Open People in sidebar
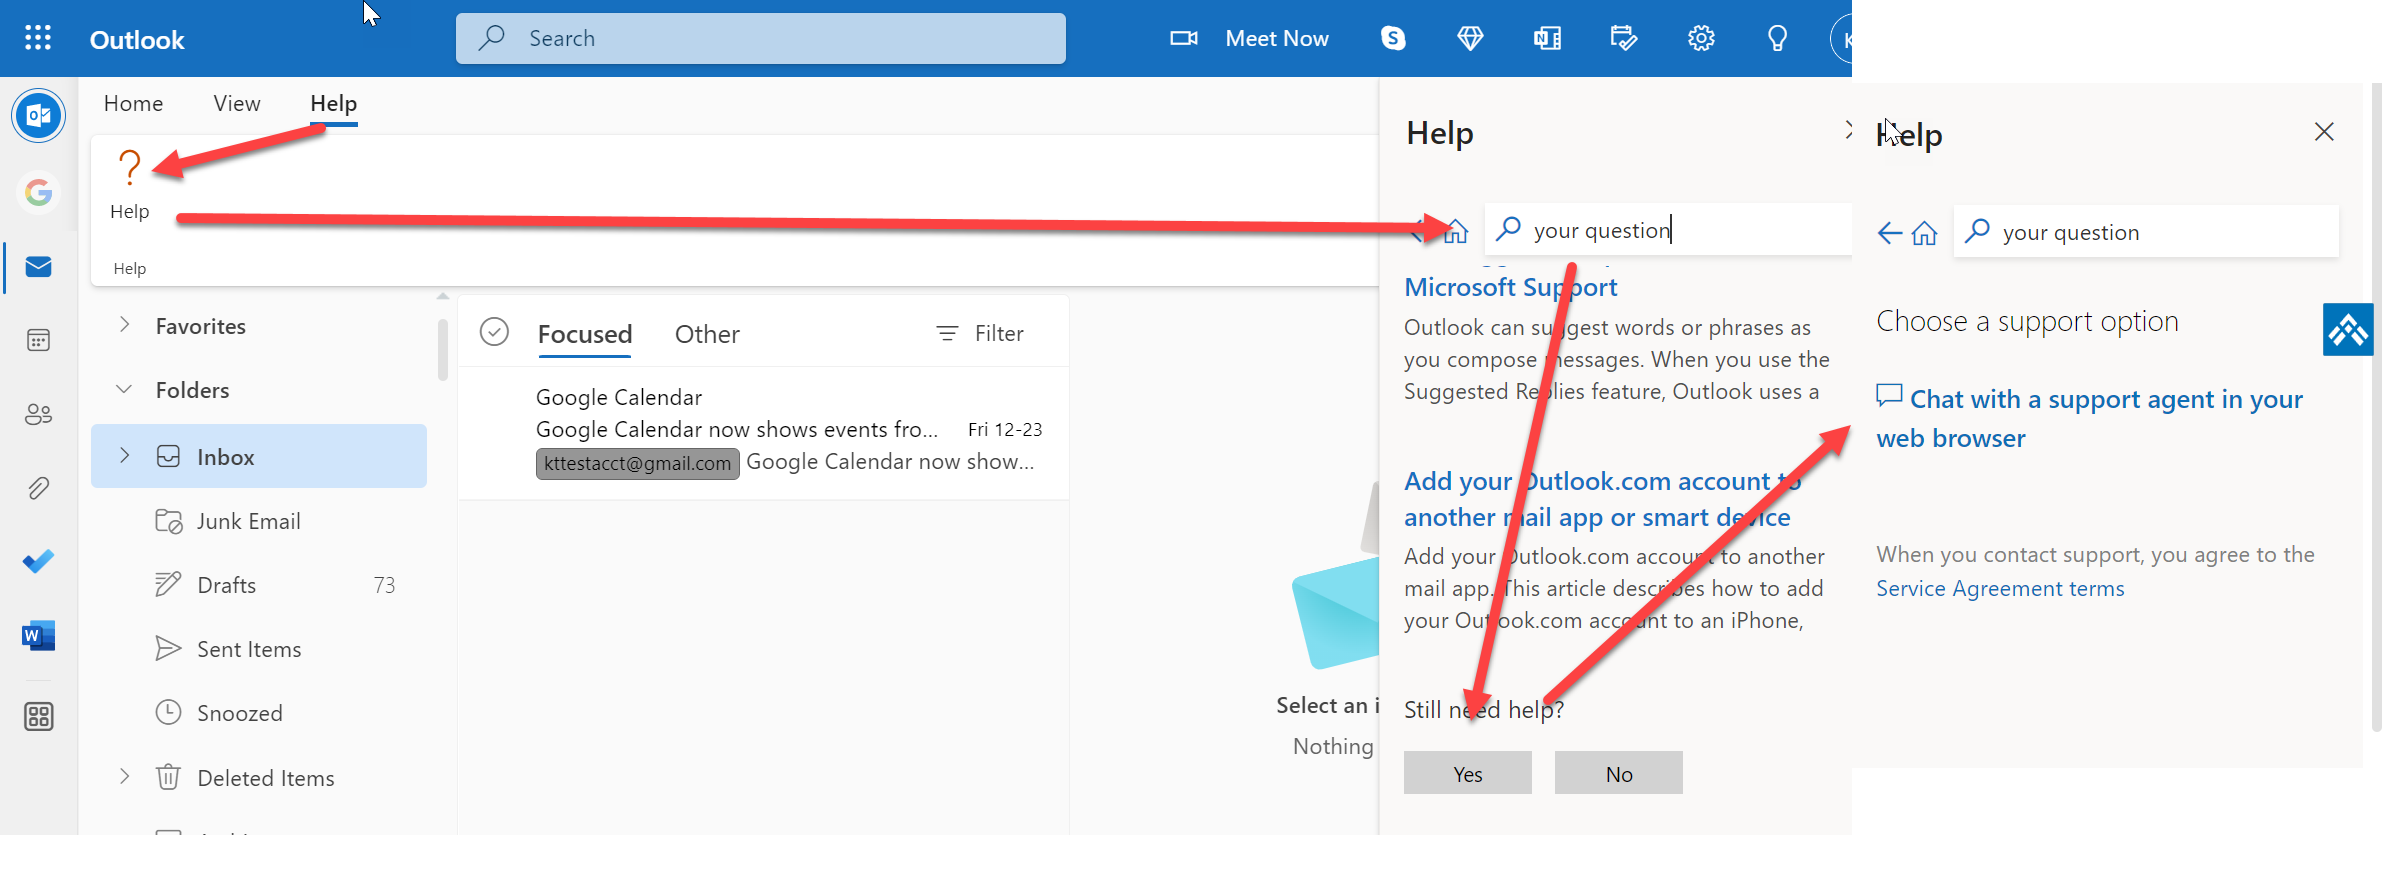Screen dimensions: 2388x880 point(39,414)
